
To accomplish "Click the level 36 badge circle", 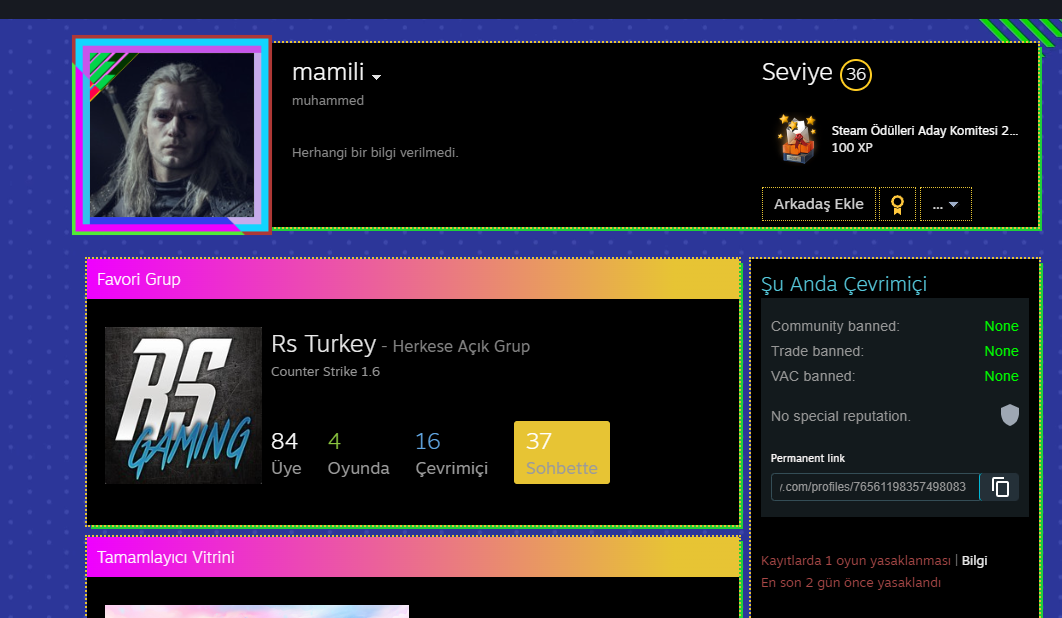I will point(855,75).
